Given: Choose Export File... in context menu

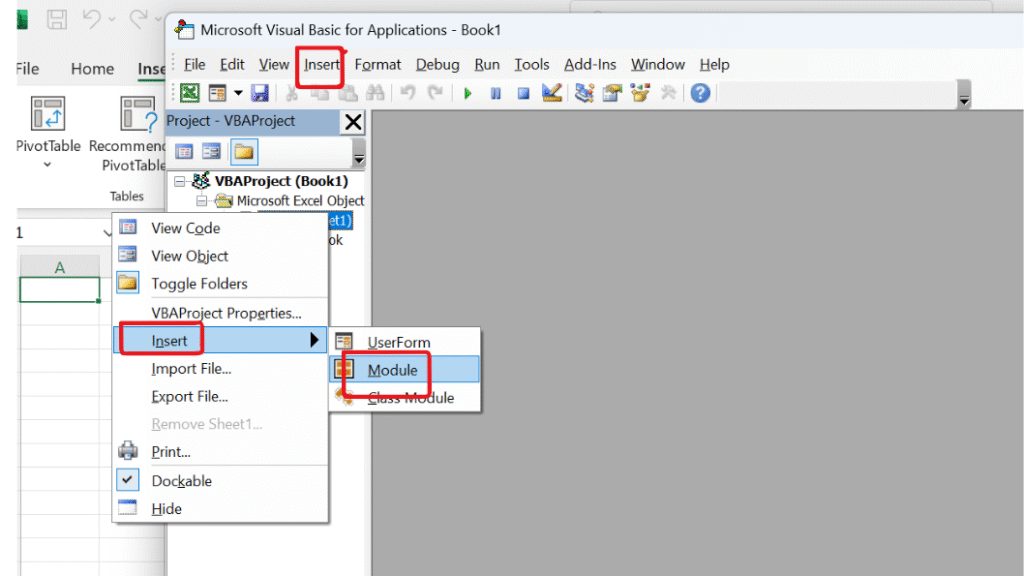Looking at the screenshot, I should pyautogui.click(x=220, y=396).
